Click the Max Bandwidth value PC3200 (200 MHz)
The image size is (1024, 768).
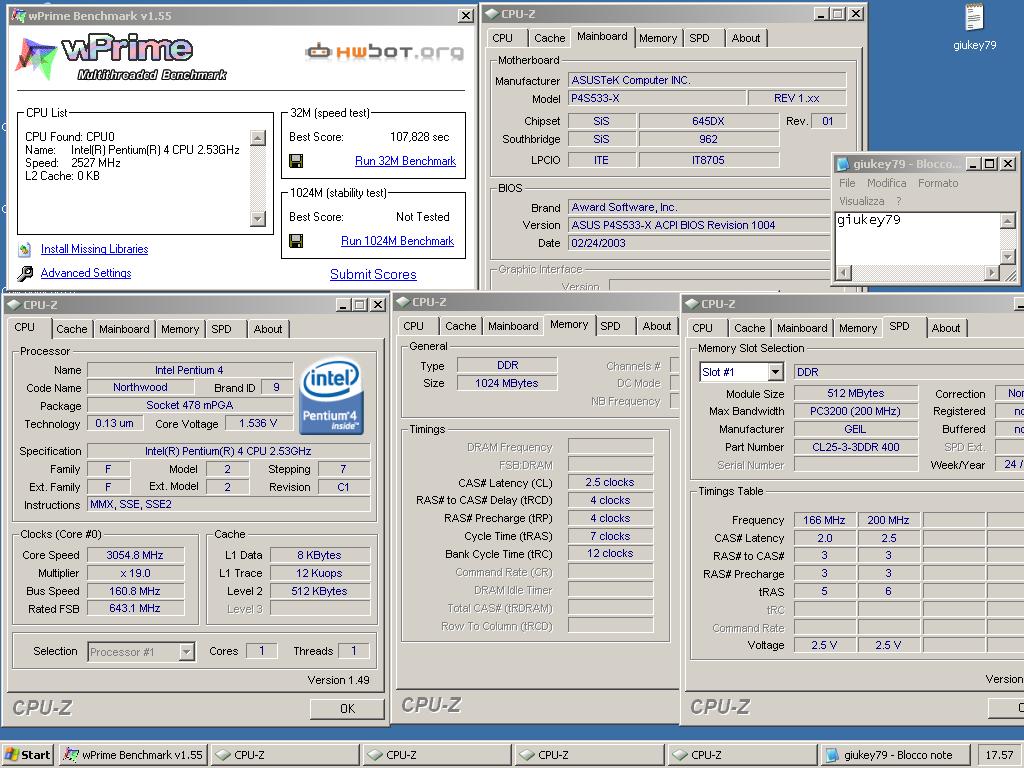click(856, 411)
